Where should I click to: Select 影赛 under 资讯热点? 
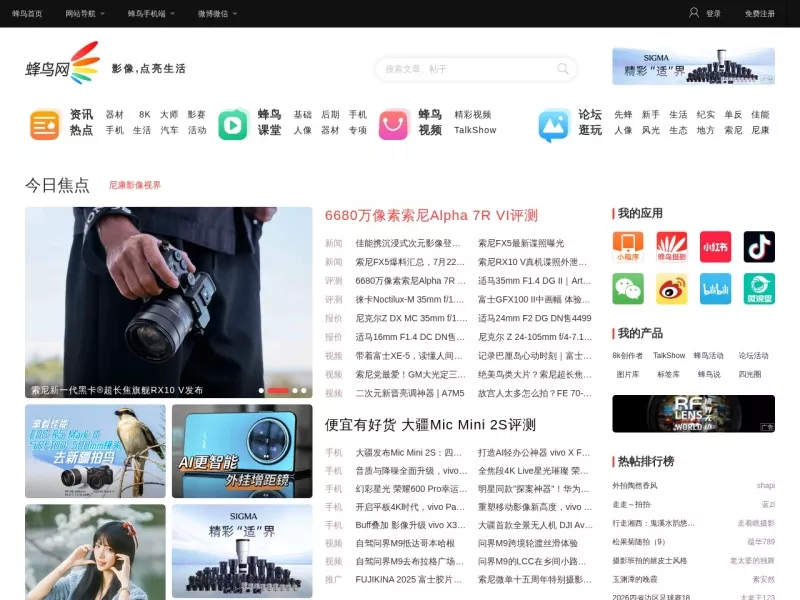(x=196, y=115)
